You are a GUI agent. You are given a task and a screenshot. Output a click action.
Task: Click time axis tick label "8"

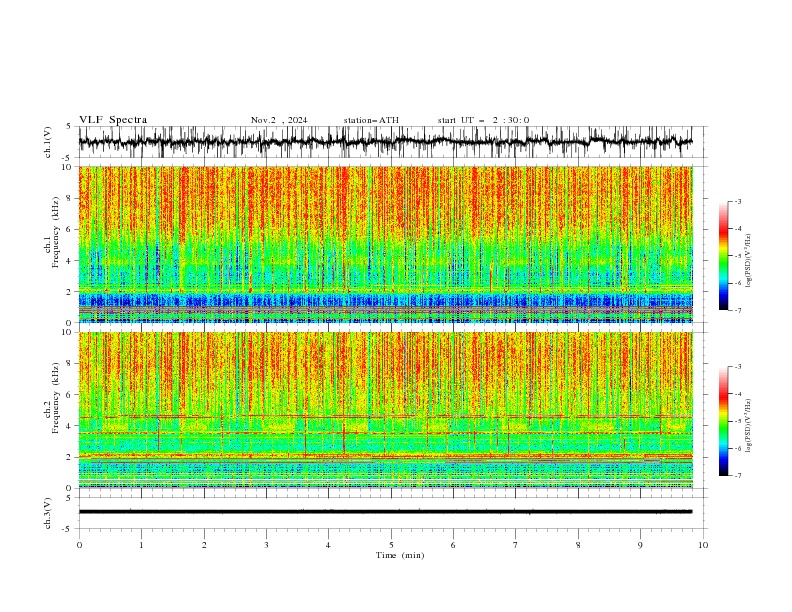(x=578, y=545)
